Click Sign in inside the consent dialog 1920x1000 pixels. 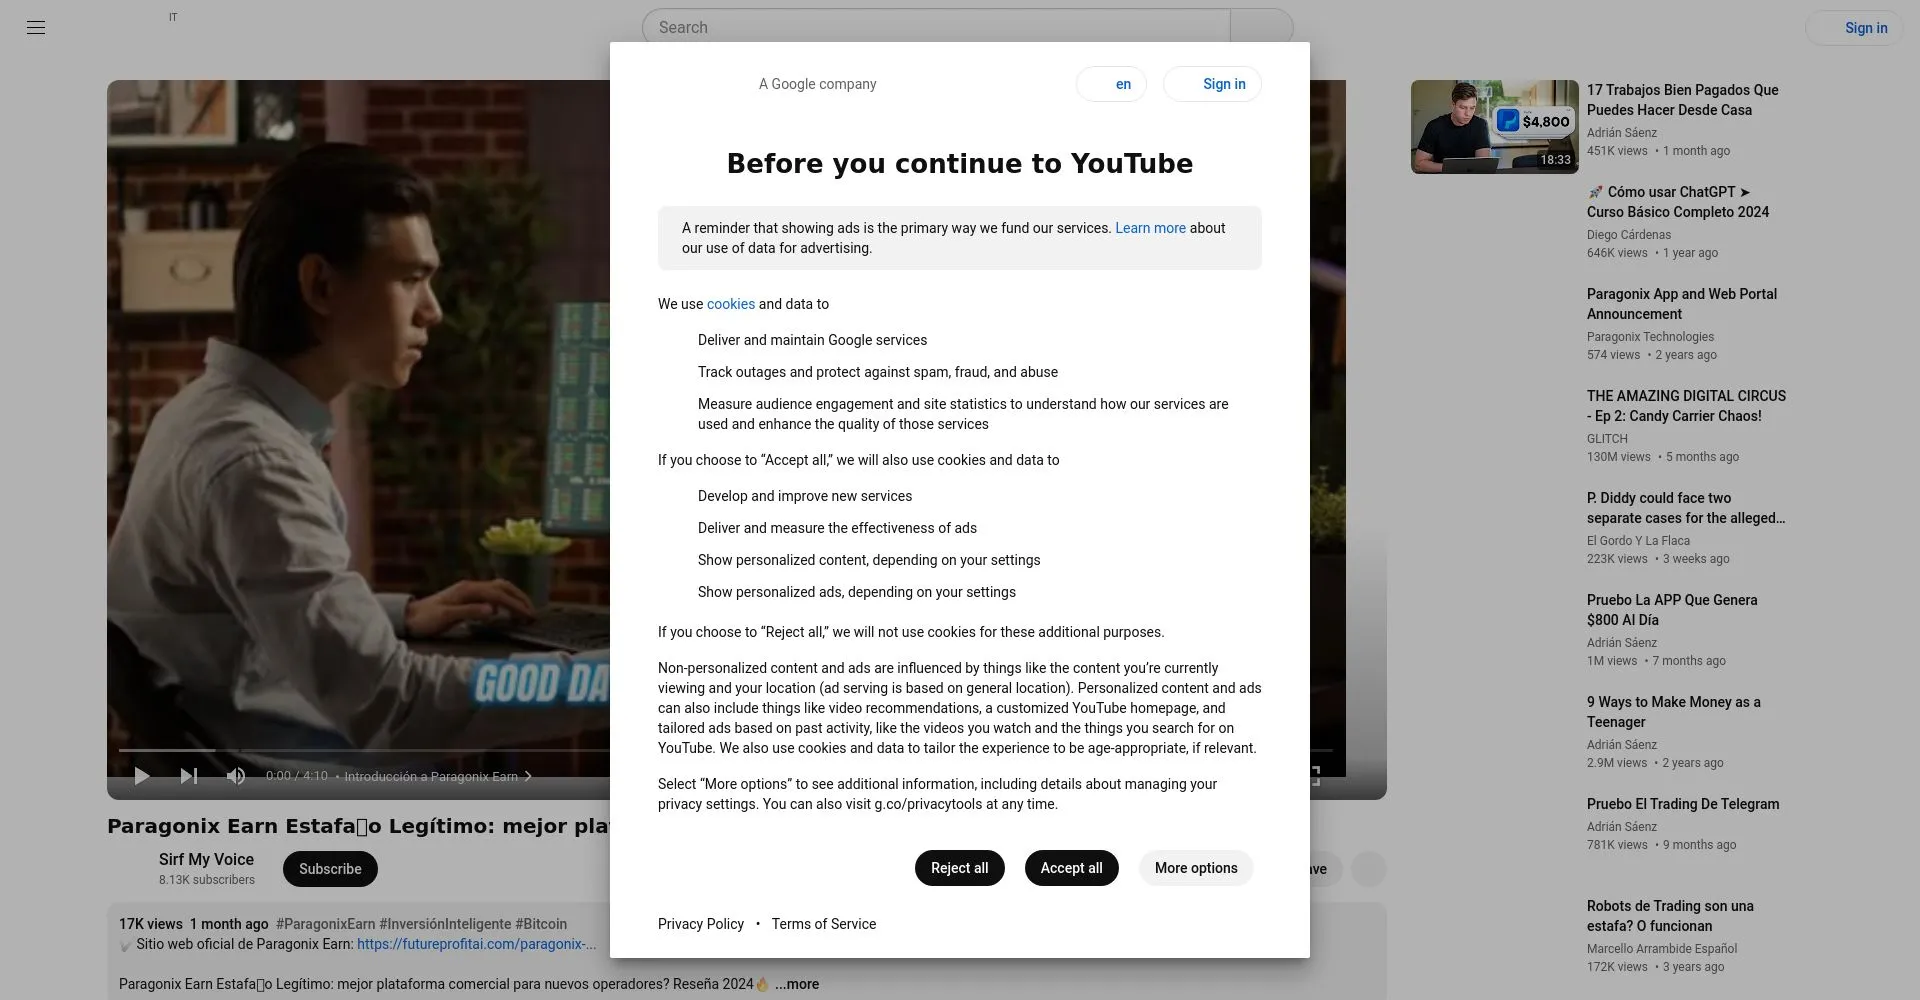[x=1212, y=84]
